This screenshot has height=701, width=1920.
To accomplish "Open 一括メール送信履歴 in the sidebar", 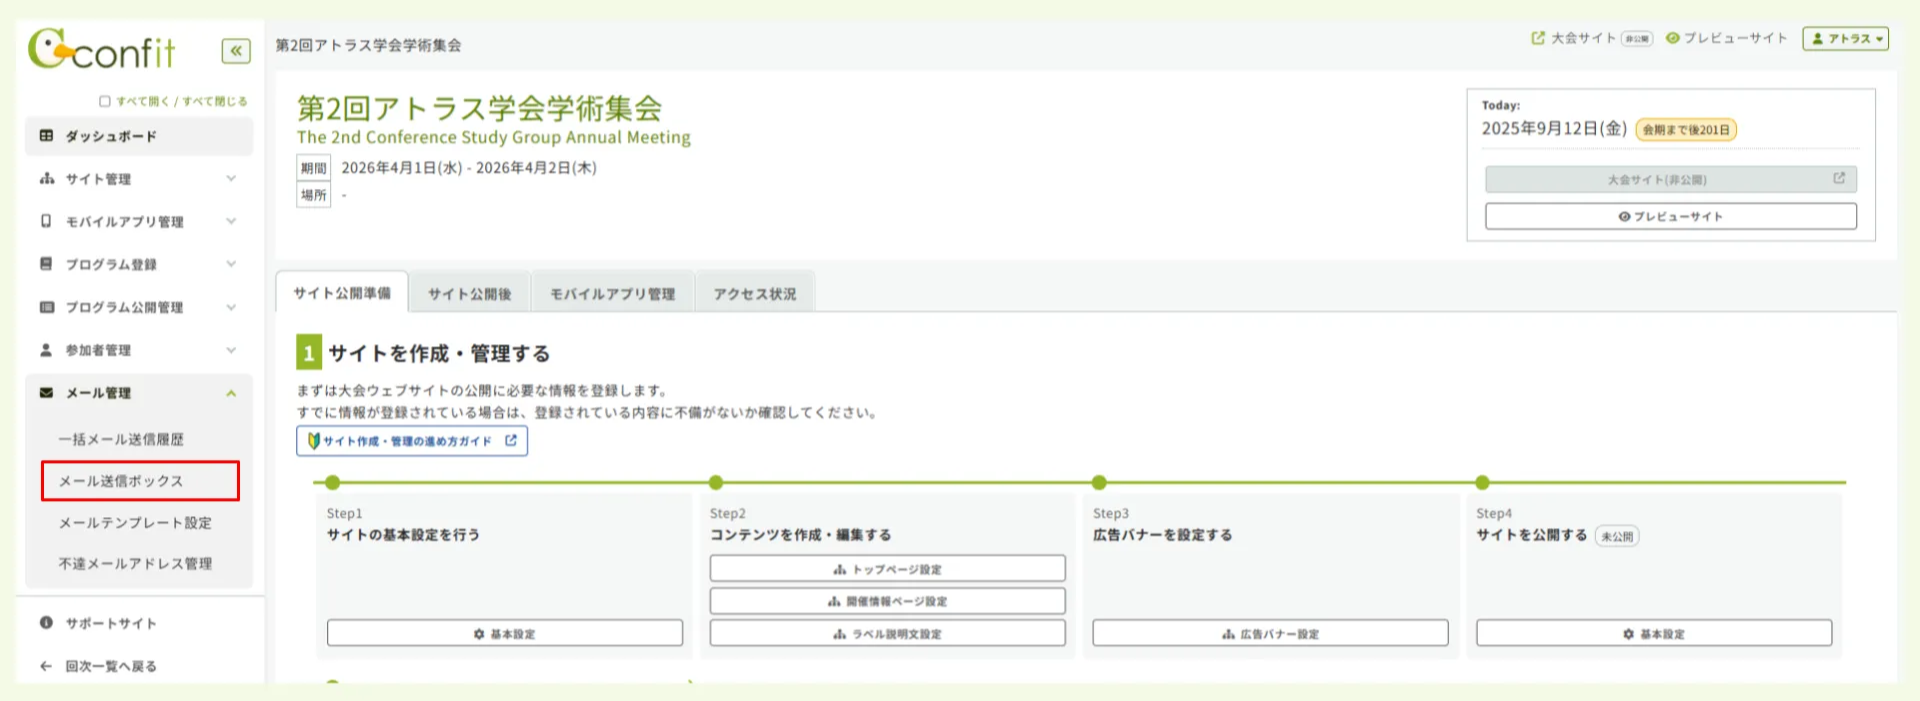I will pos(121,439).
